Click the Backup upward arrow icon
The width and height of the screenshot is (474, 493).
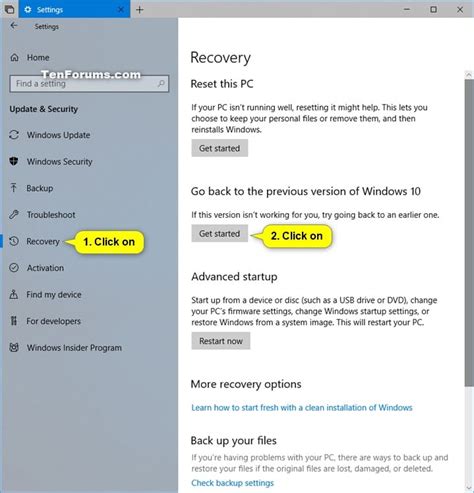(x=14, y=188)
